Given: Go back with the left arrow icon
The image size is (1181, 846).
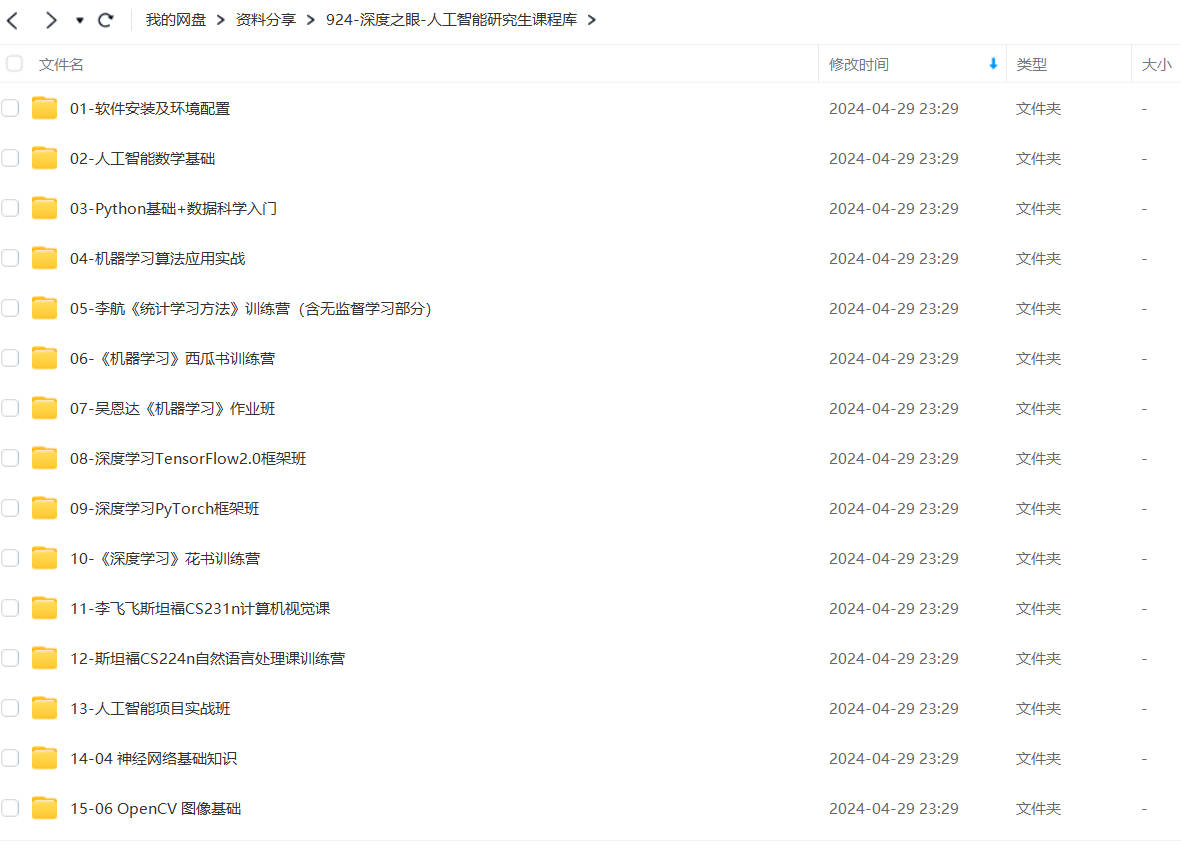Looking at the screenshot, I should (x=12, y=20).
